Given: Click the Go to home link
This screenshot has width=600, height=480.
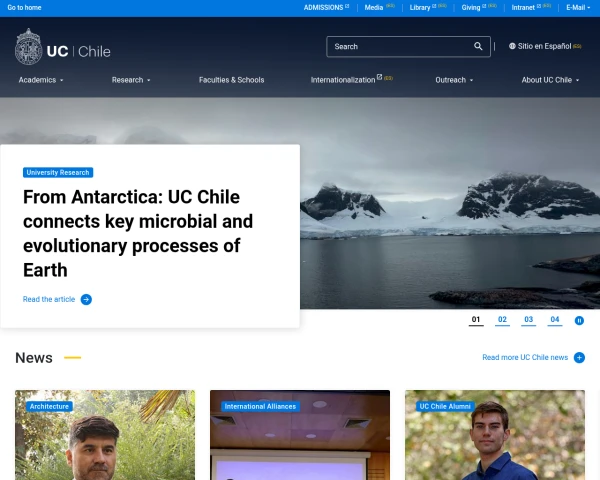Looking at the screenshot, I should pyautogui.click(x=24, y=7).
